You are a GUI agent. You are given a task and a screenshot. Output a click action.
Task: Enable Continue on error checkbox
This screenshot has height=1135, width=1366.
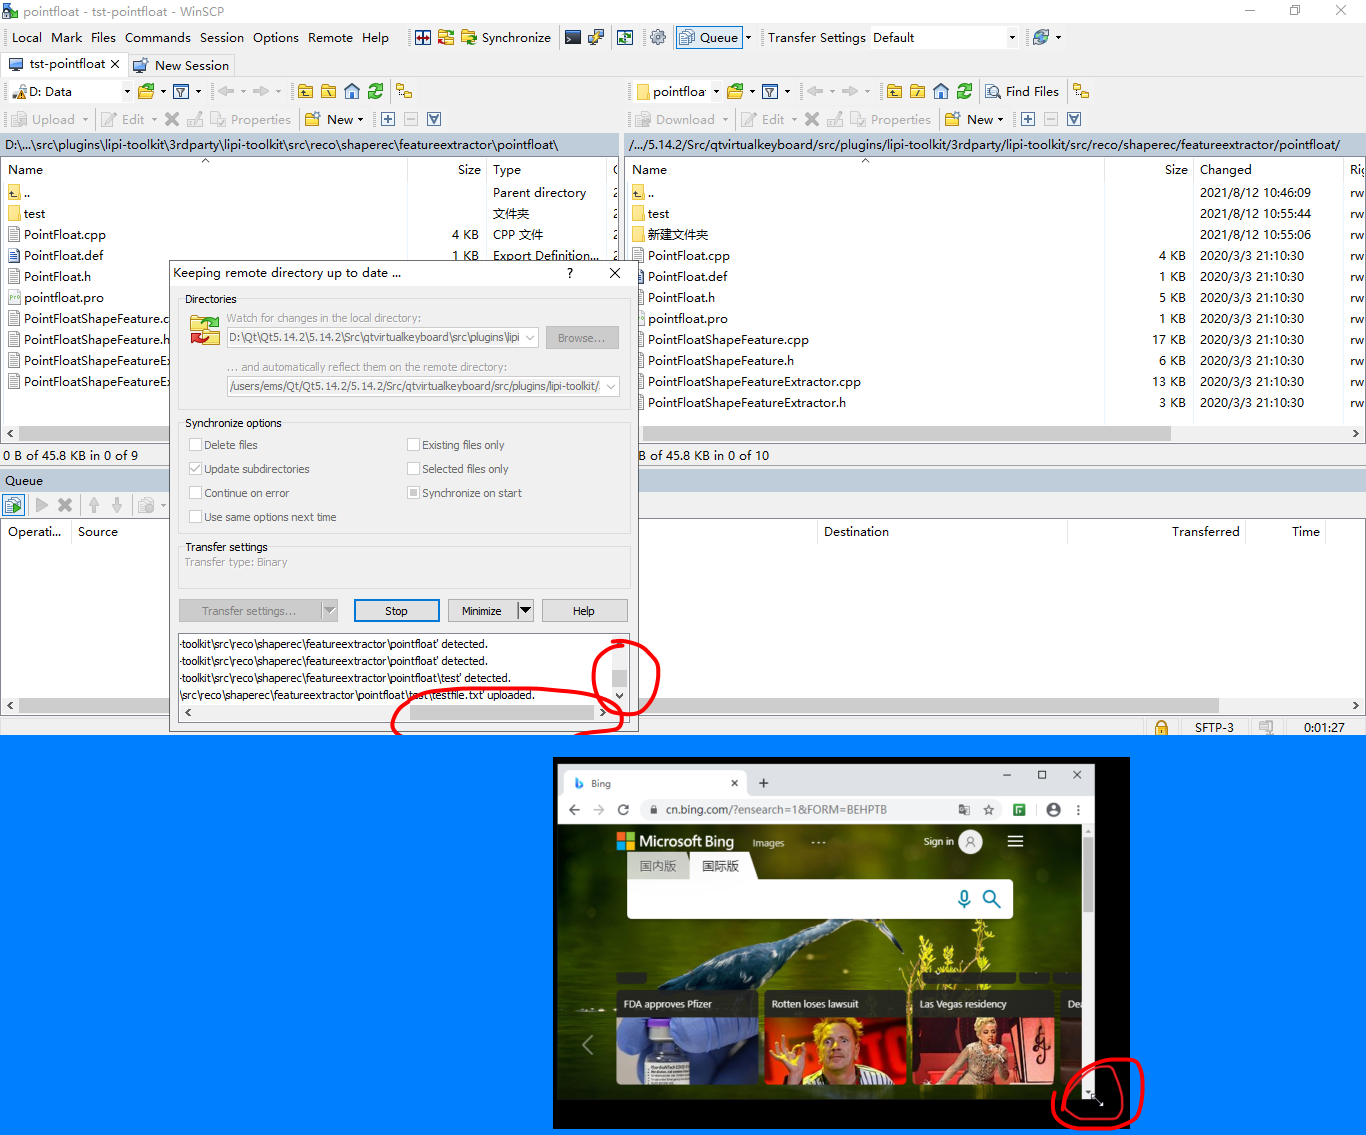pyautogui.click(x=196, y=493)
